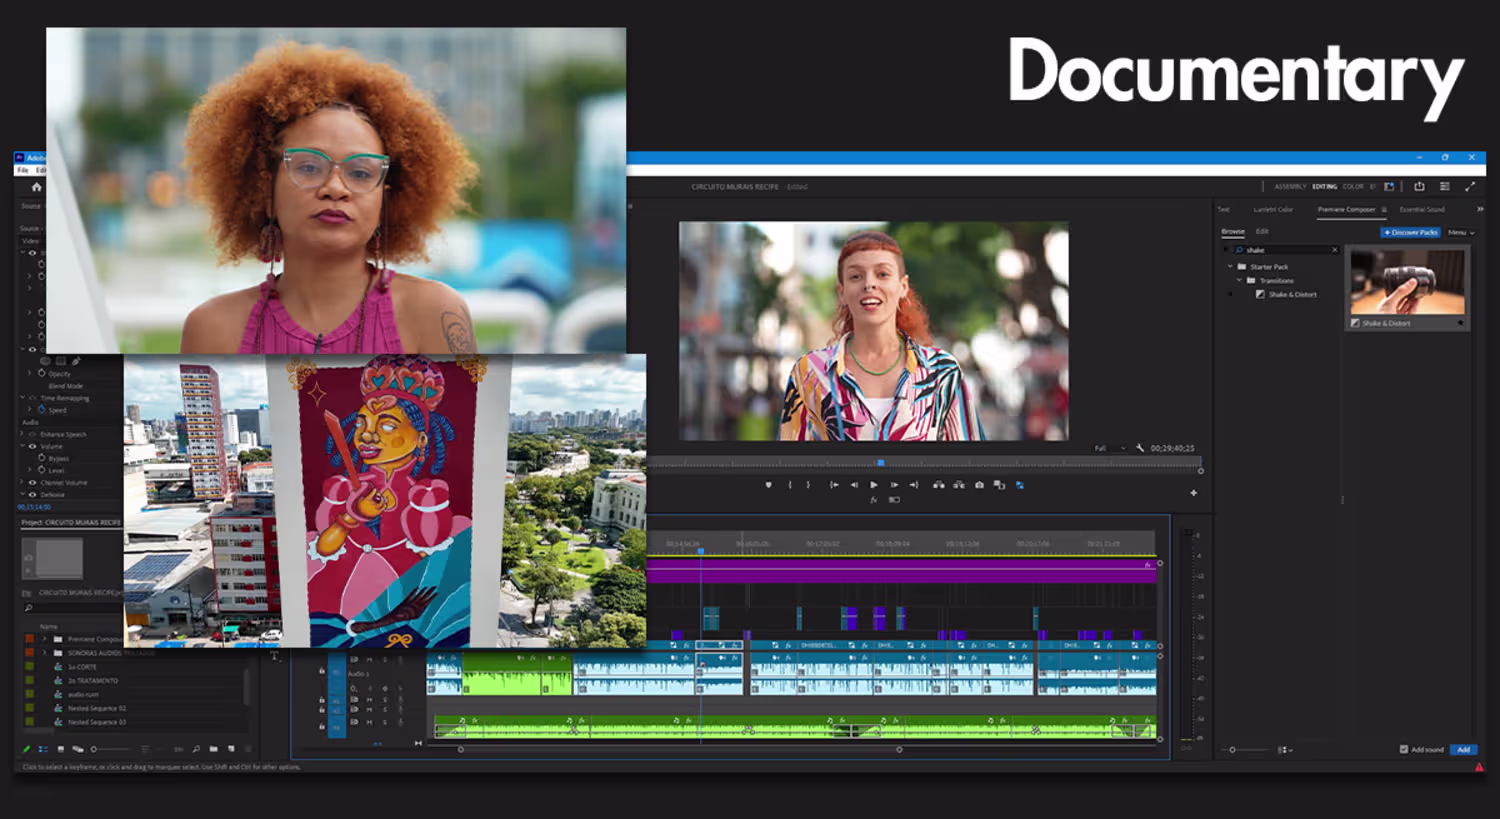Click the Export Frame camera icon
The image size is (1500, 819).
[979, 485]
